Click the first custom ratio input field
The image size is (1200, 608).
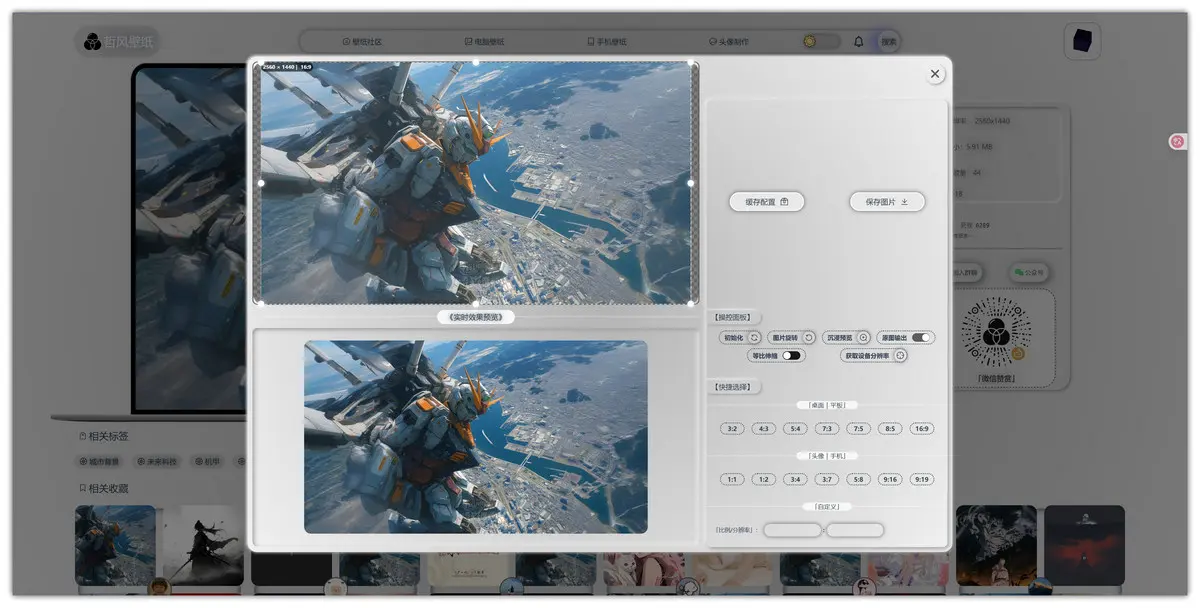tap(792, 530)
